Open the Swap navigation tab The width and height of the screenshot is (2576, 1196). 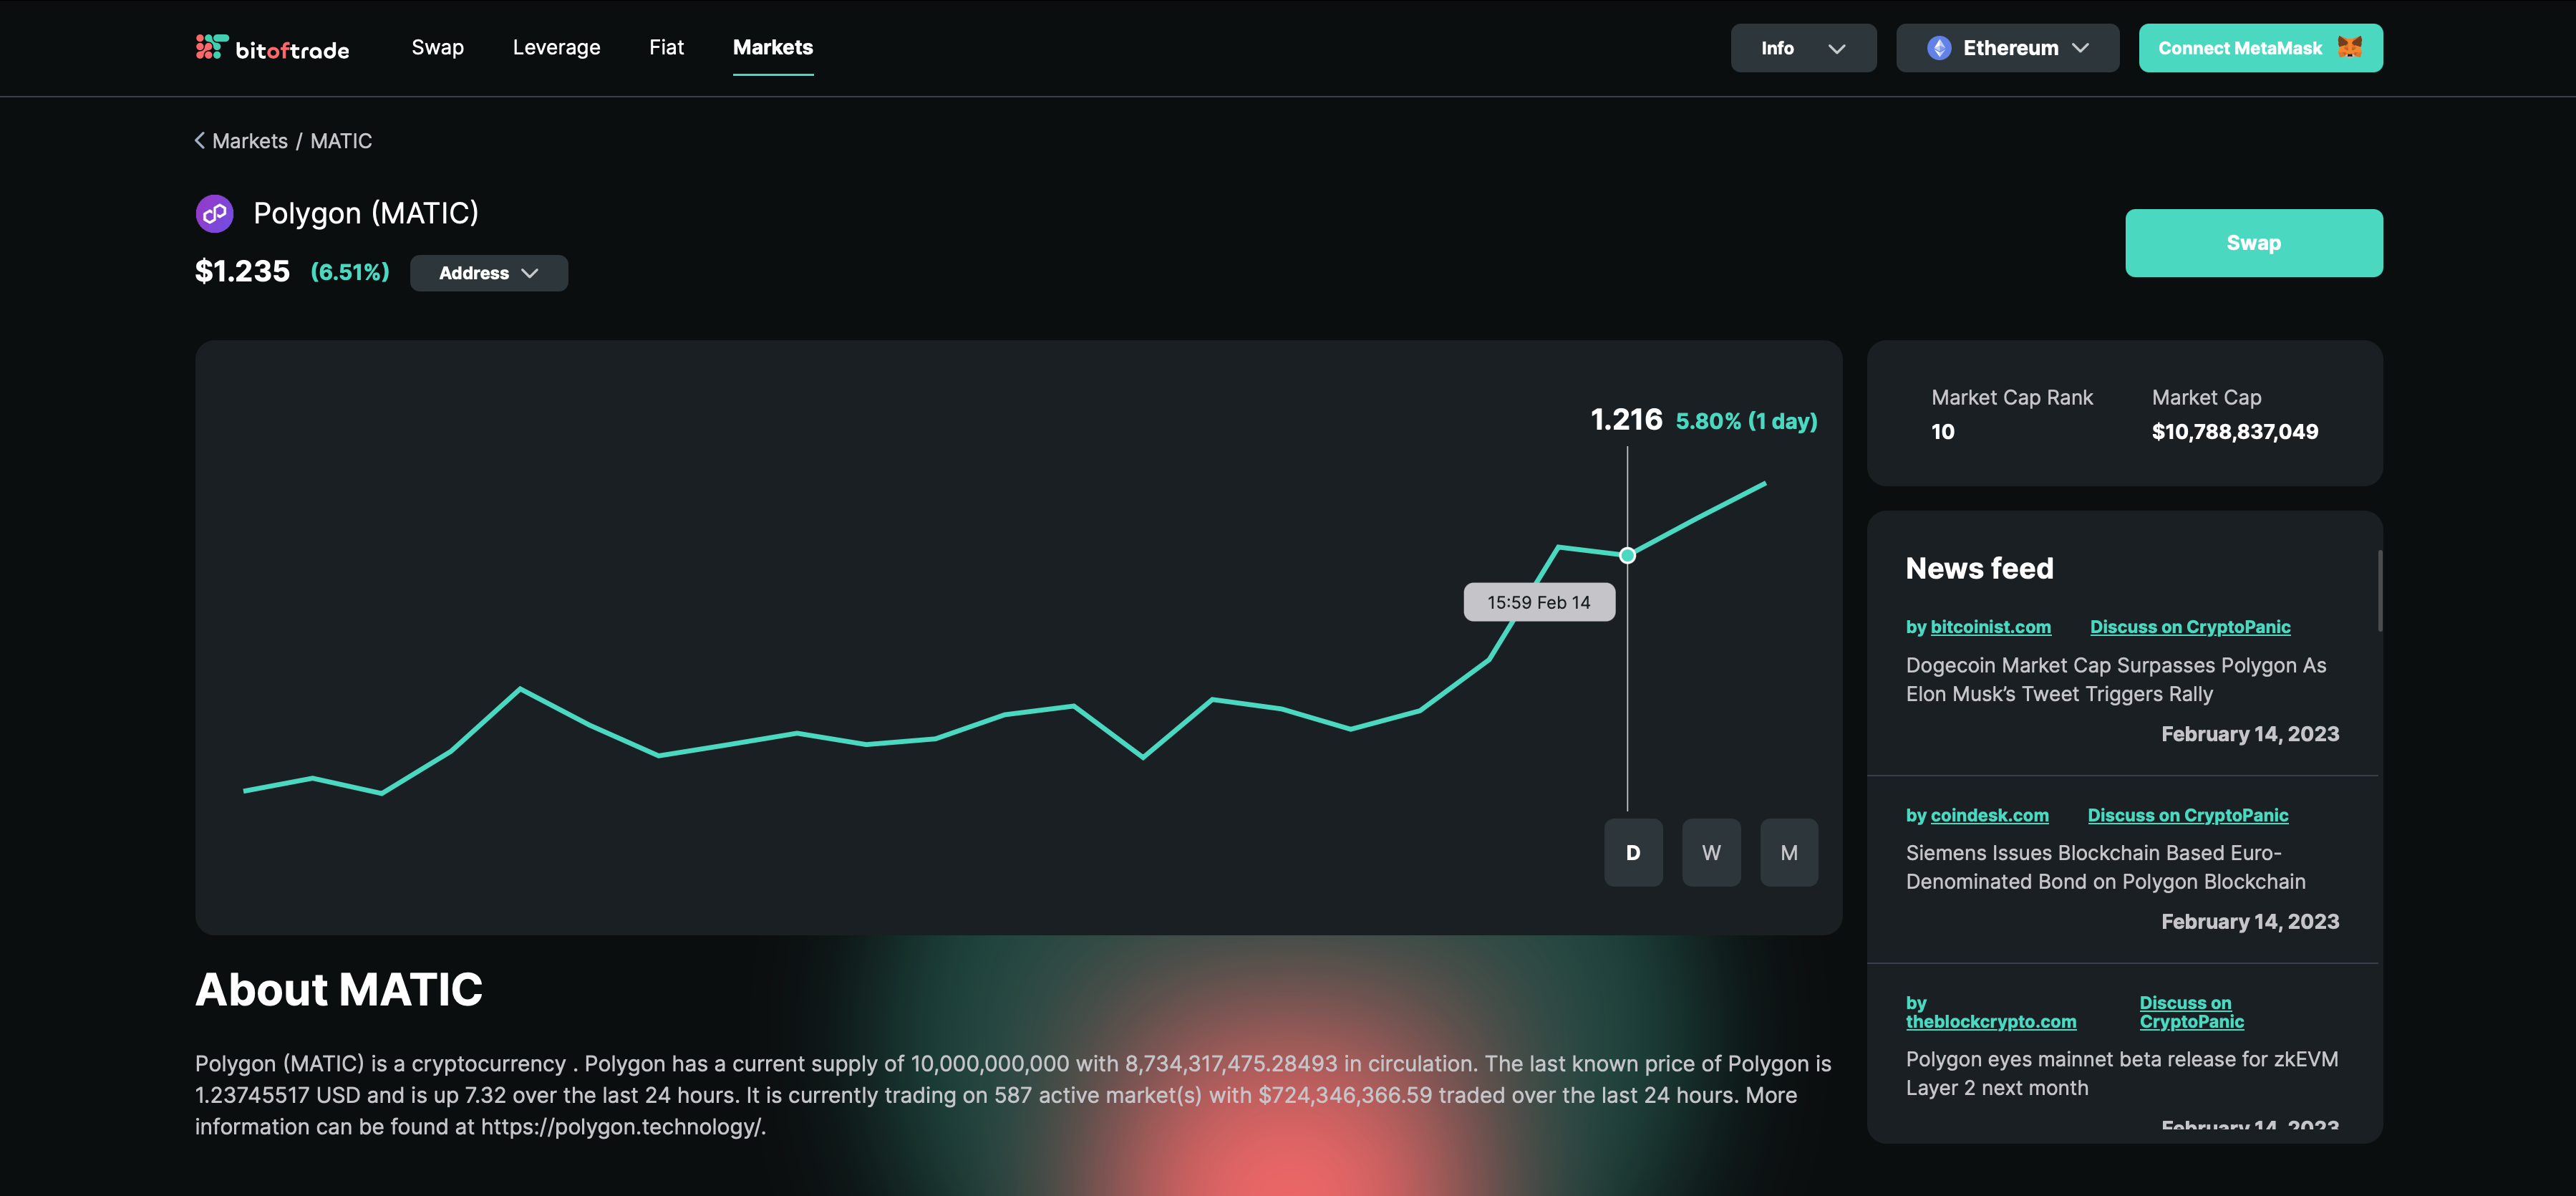(437, 47)
